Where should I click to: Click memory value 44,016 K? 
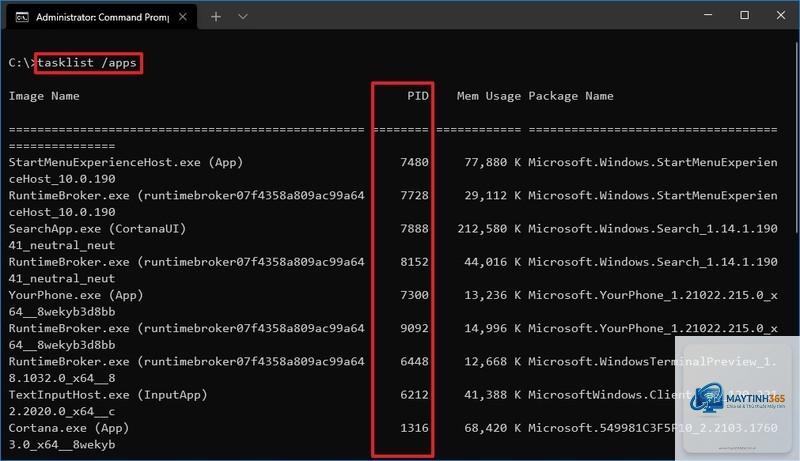coord(492,262)
